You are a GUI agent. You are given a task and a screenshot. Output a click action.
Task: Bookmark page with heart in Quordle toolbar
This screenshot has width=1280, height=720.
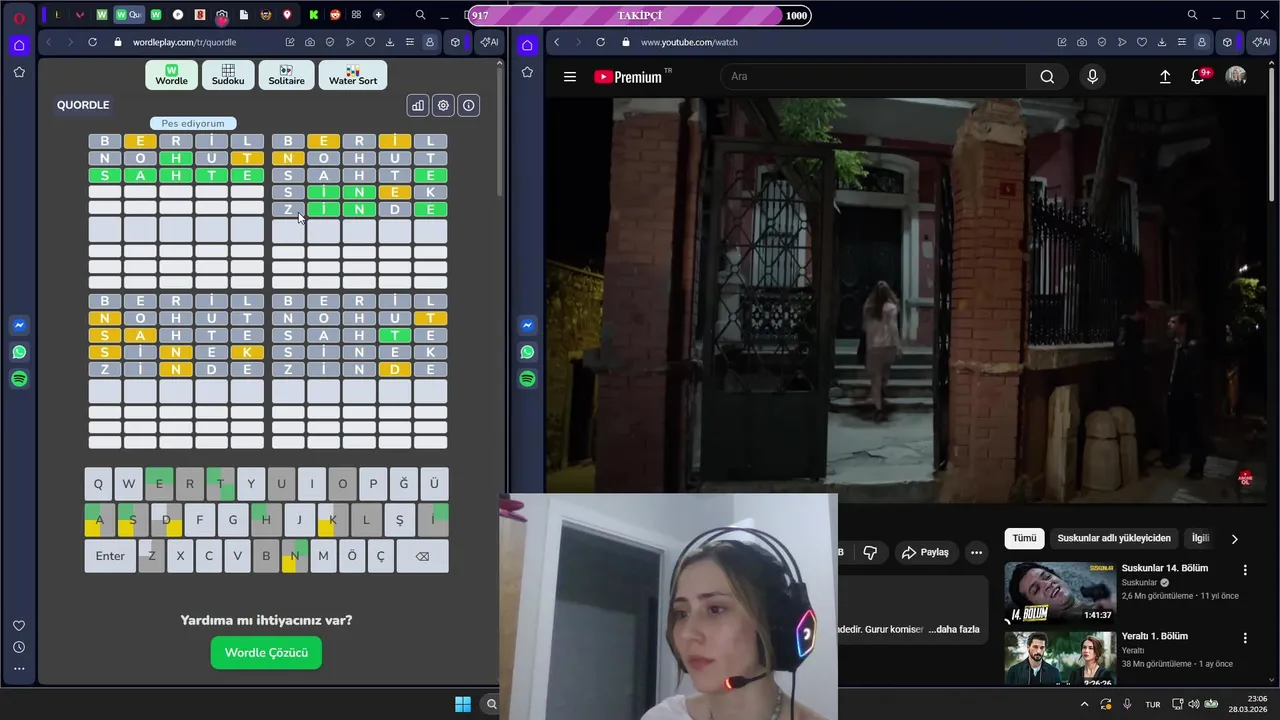pyautogui.click(x=369, y=42)
